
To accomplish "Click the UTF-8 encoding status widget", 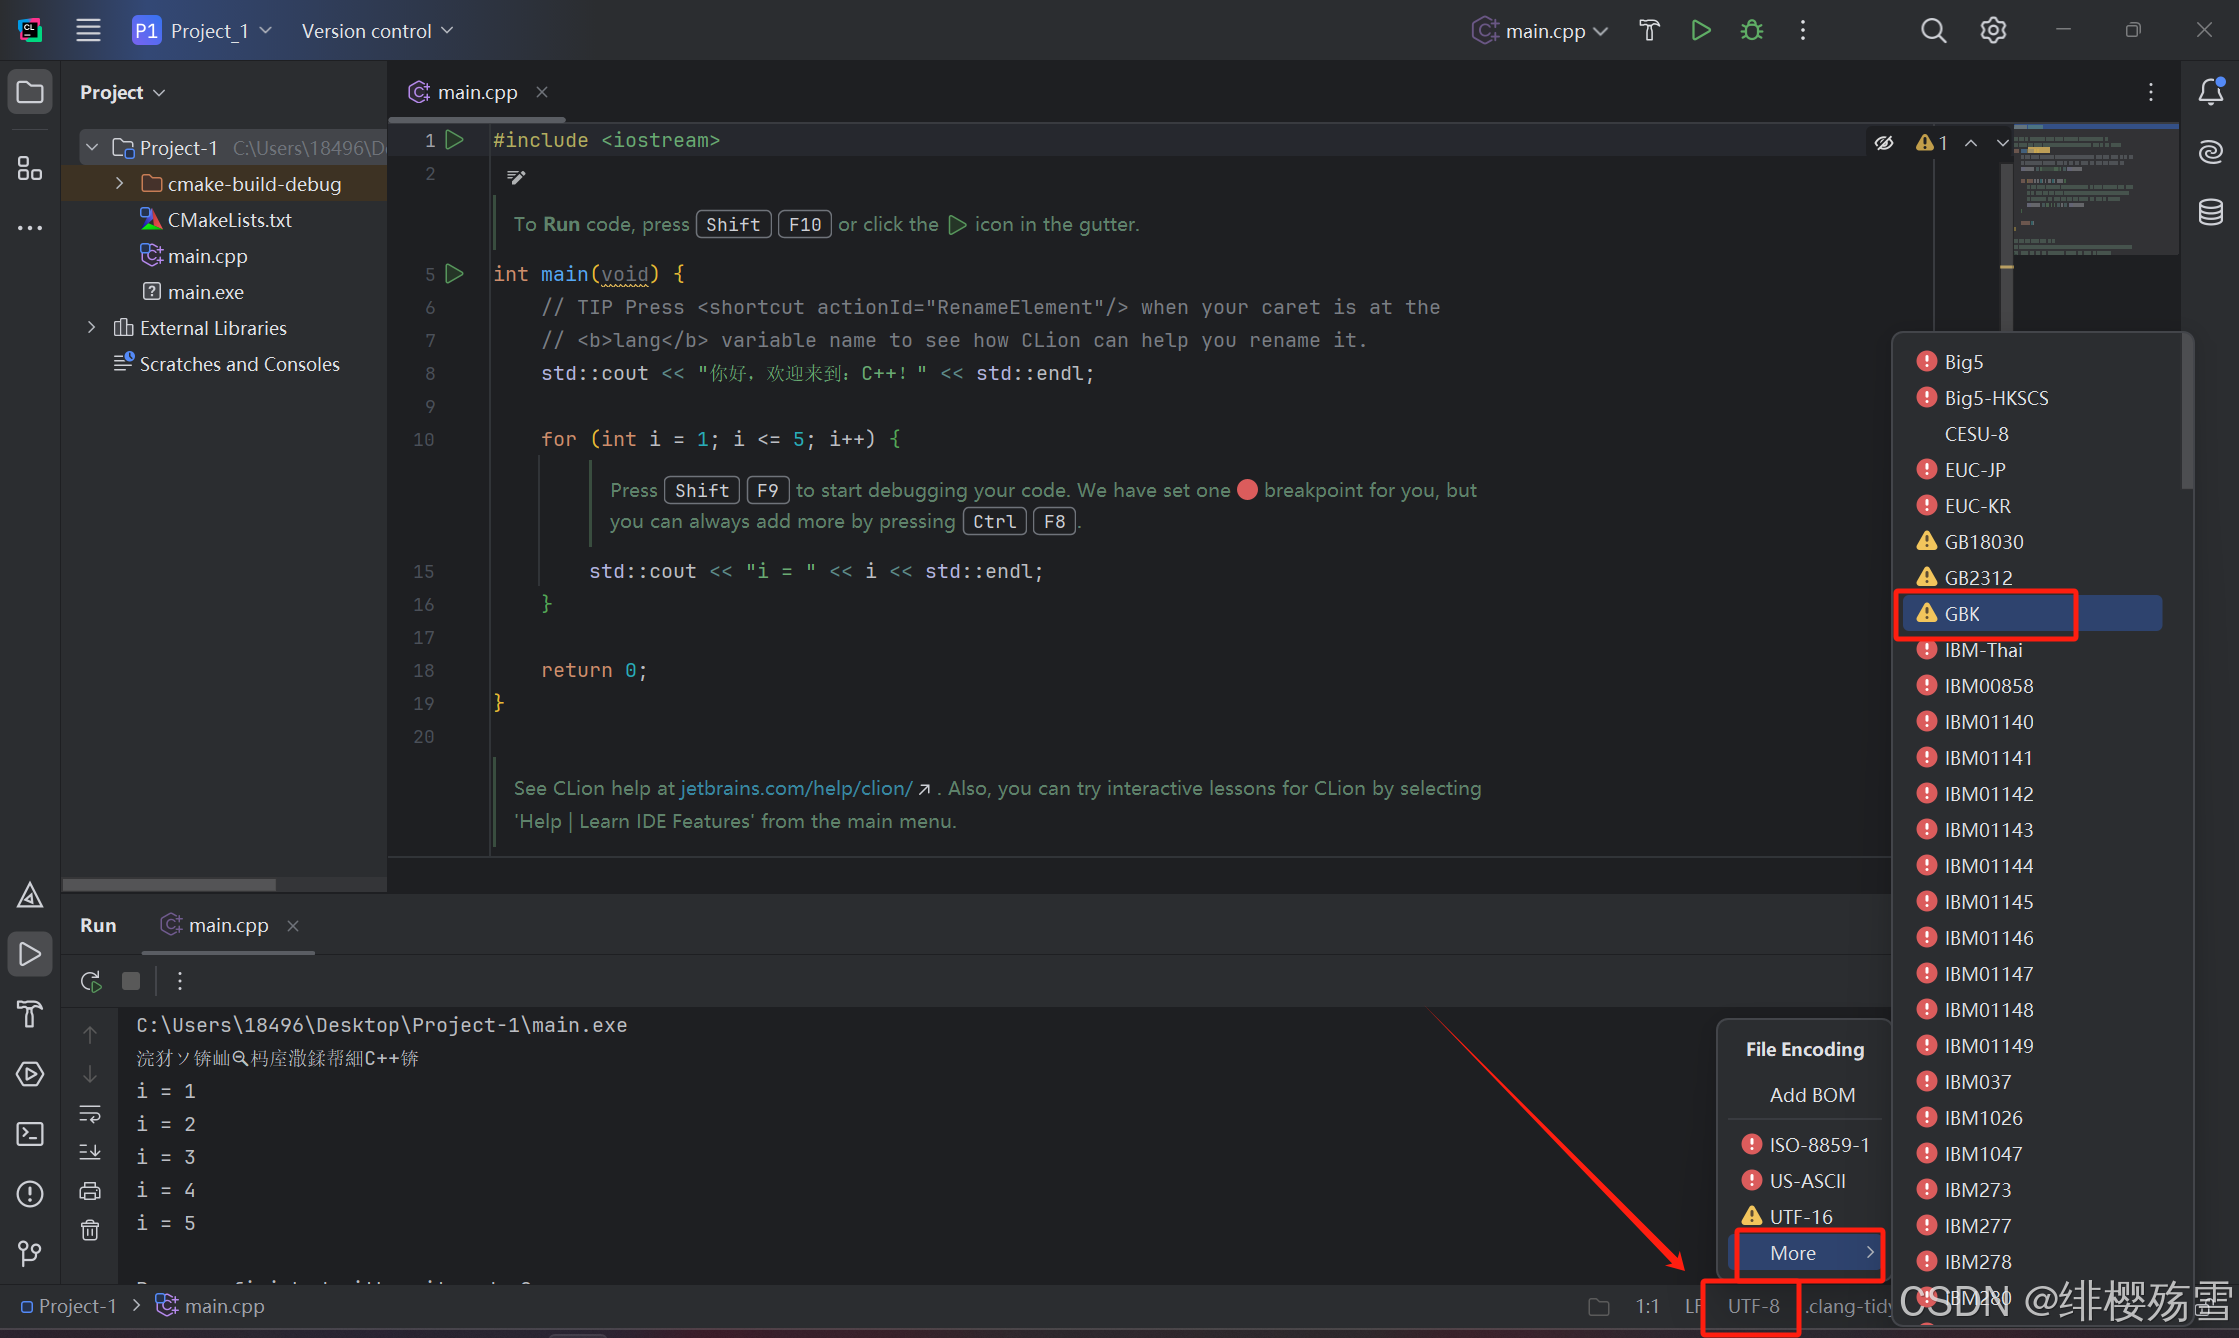I will 1753,1306.
